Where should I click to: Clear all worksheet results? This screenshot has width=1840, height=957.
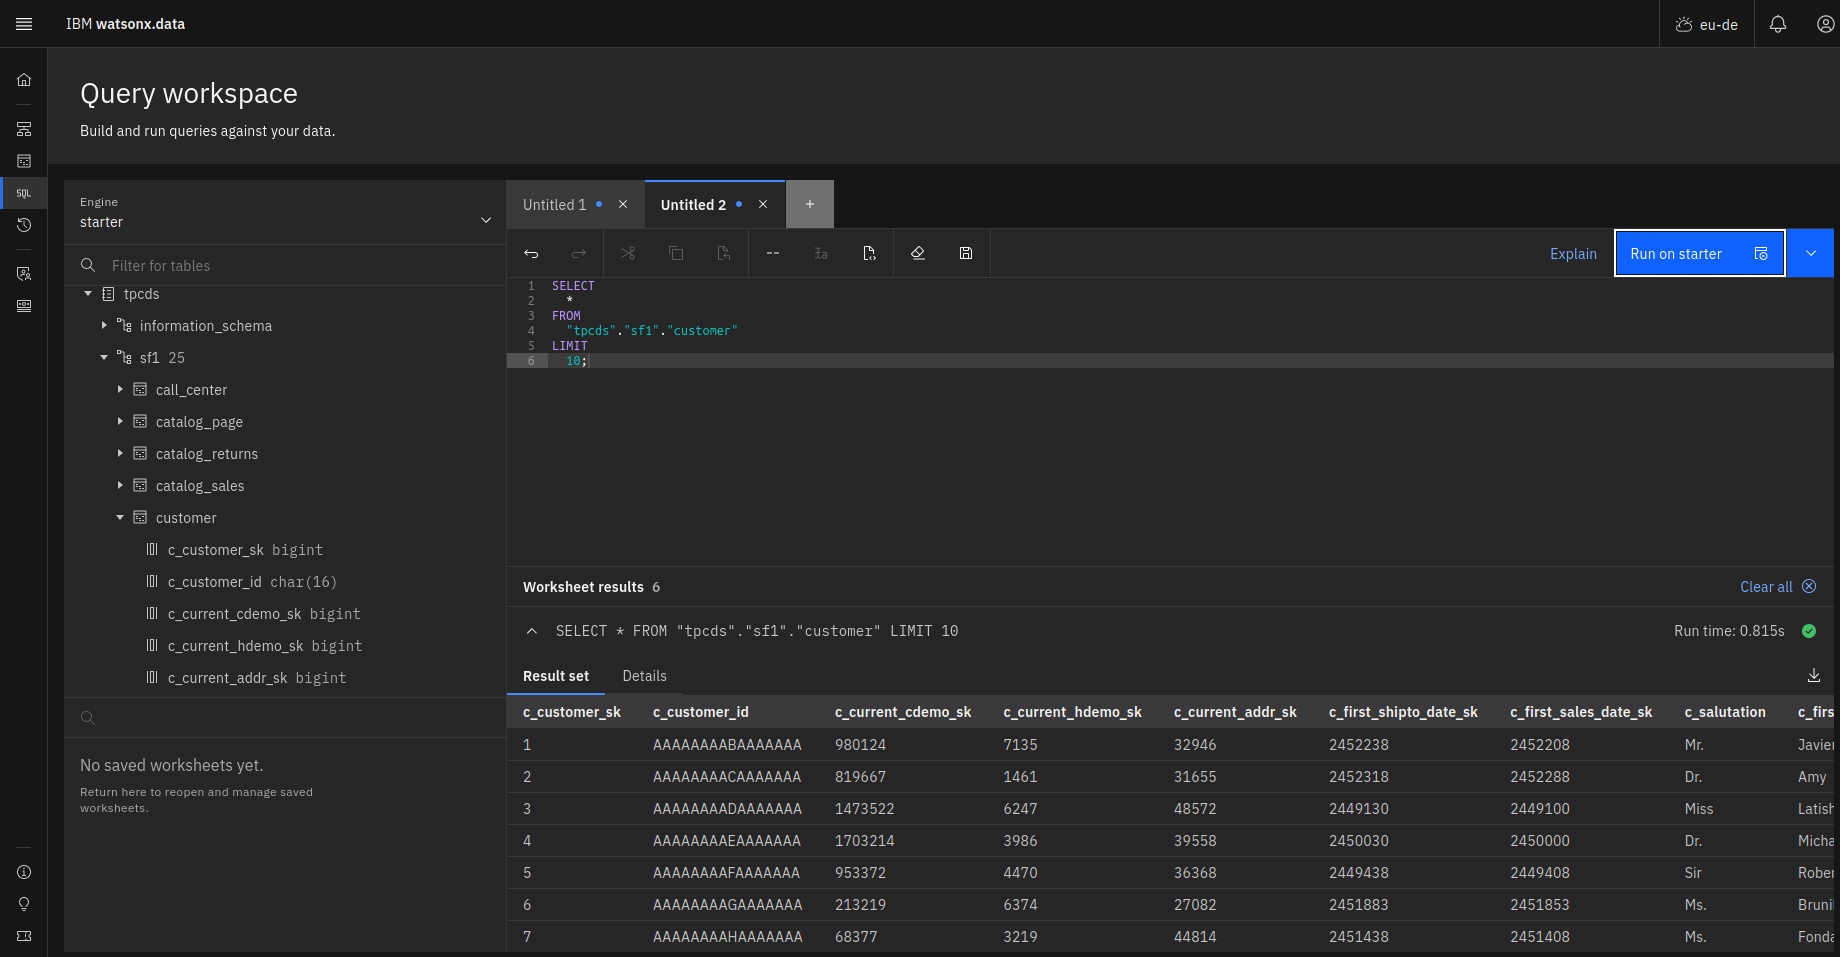[1777, 587]
